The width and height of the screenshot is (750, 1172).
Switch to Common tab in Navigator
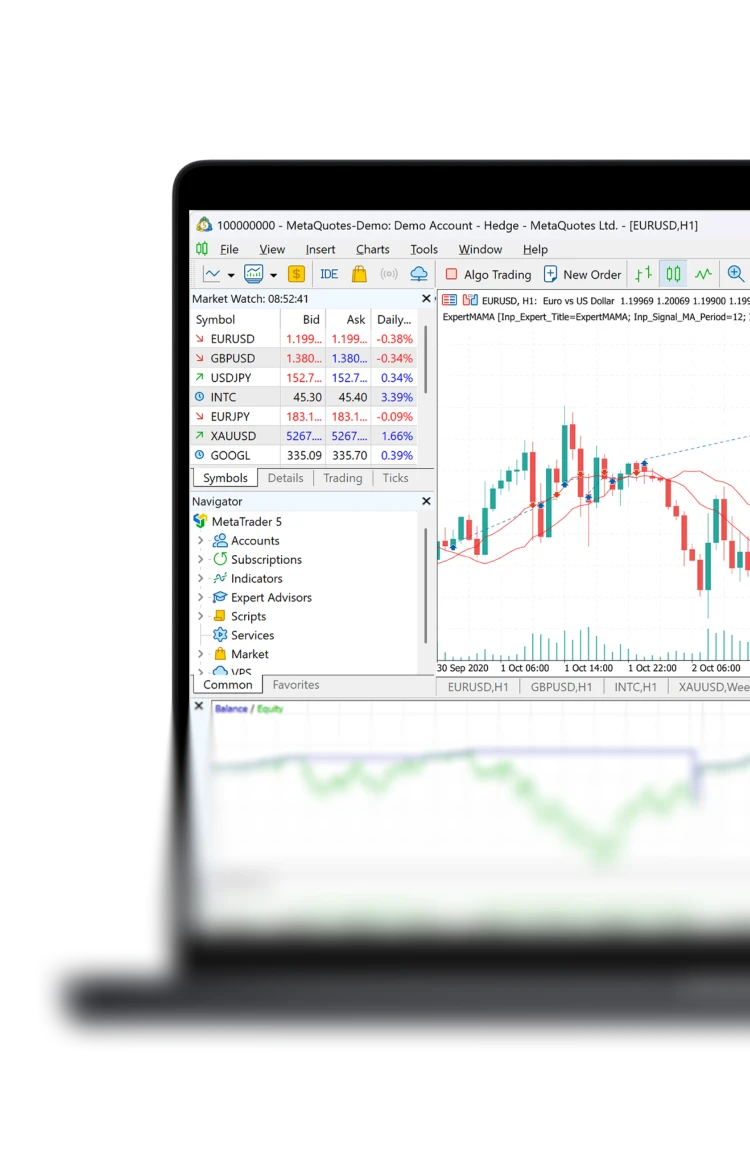(228, 685)
